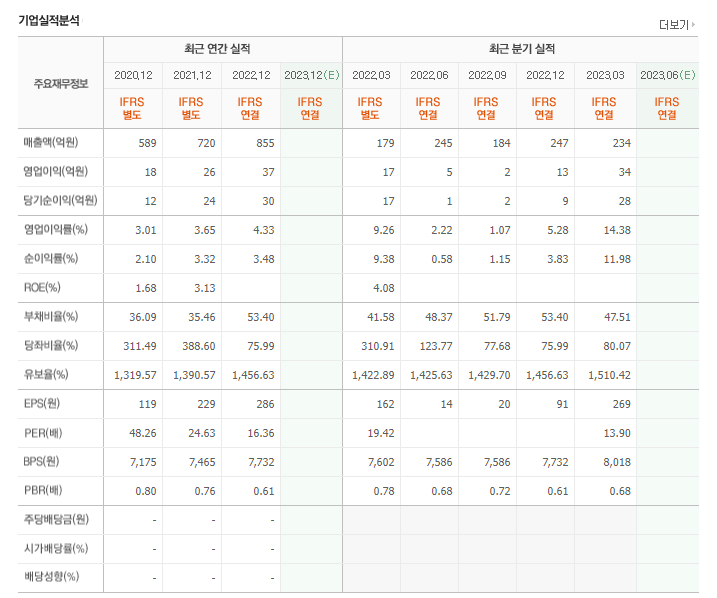
Task: Click revenue value 855 for 2022.12
Action: click(x=265, y=143)
